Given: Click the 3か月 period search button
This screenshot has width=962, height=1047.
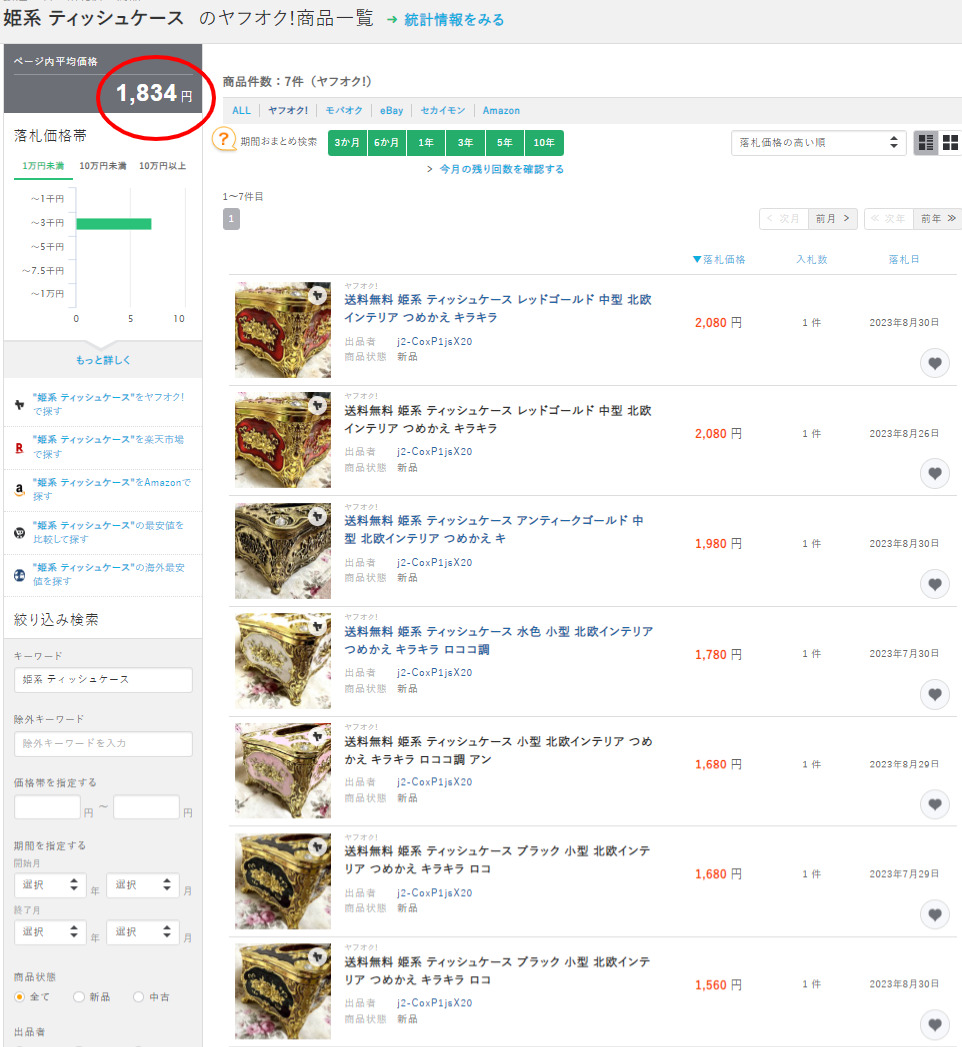Looking at the screenshot, I should click(347, 143).
